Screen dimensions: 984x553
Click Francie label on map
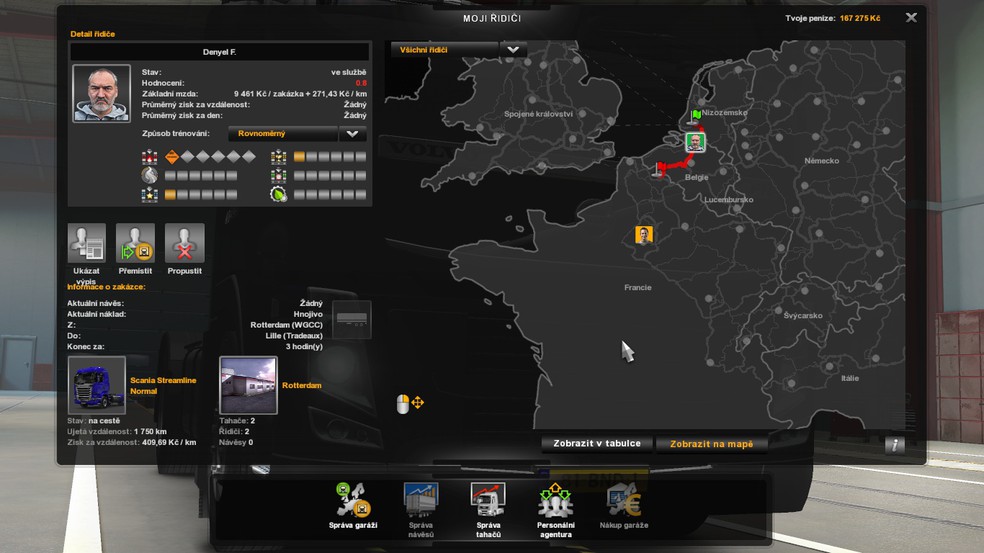pos(638,287)
